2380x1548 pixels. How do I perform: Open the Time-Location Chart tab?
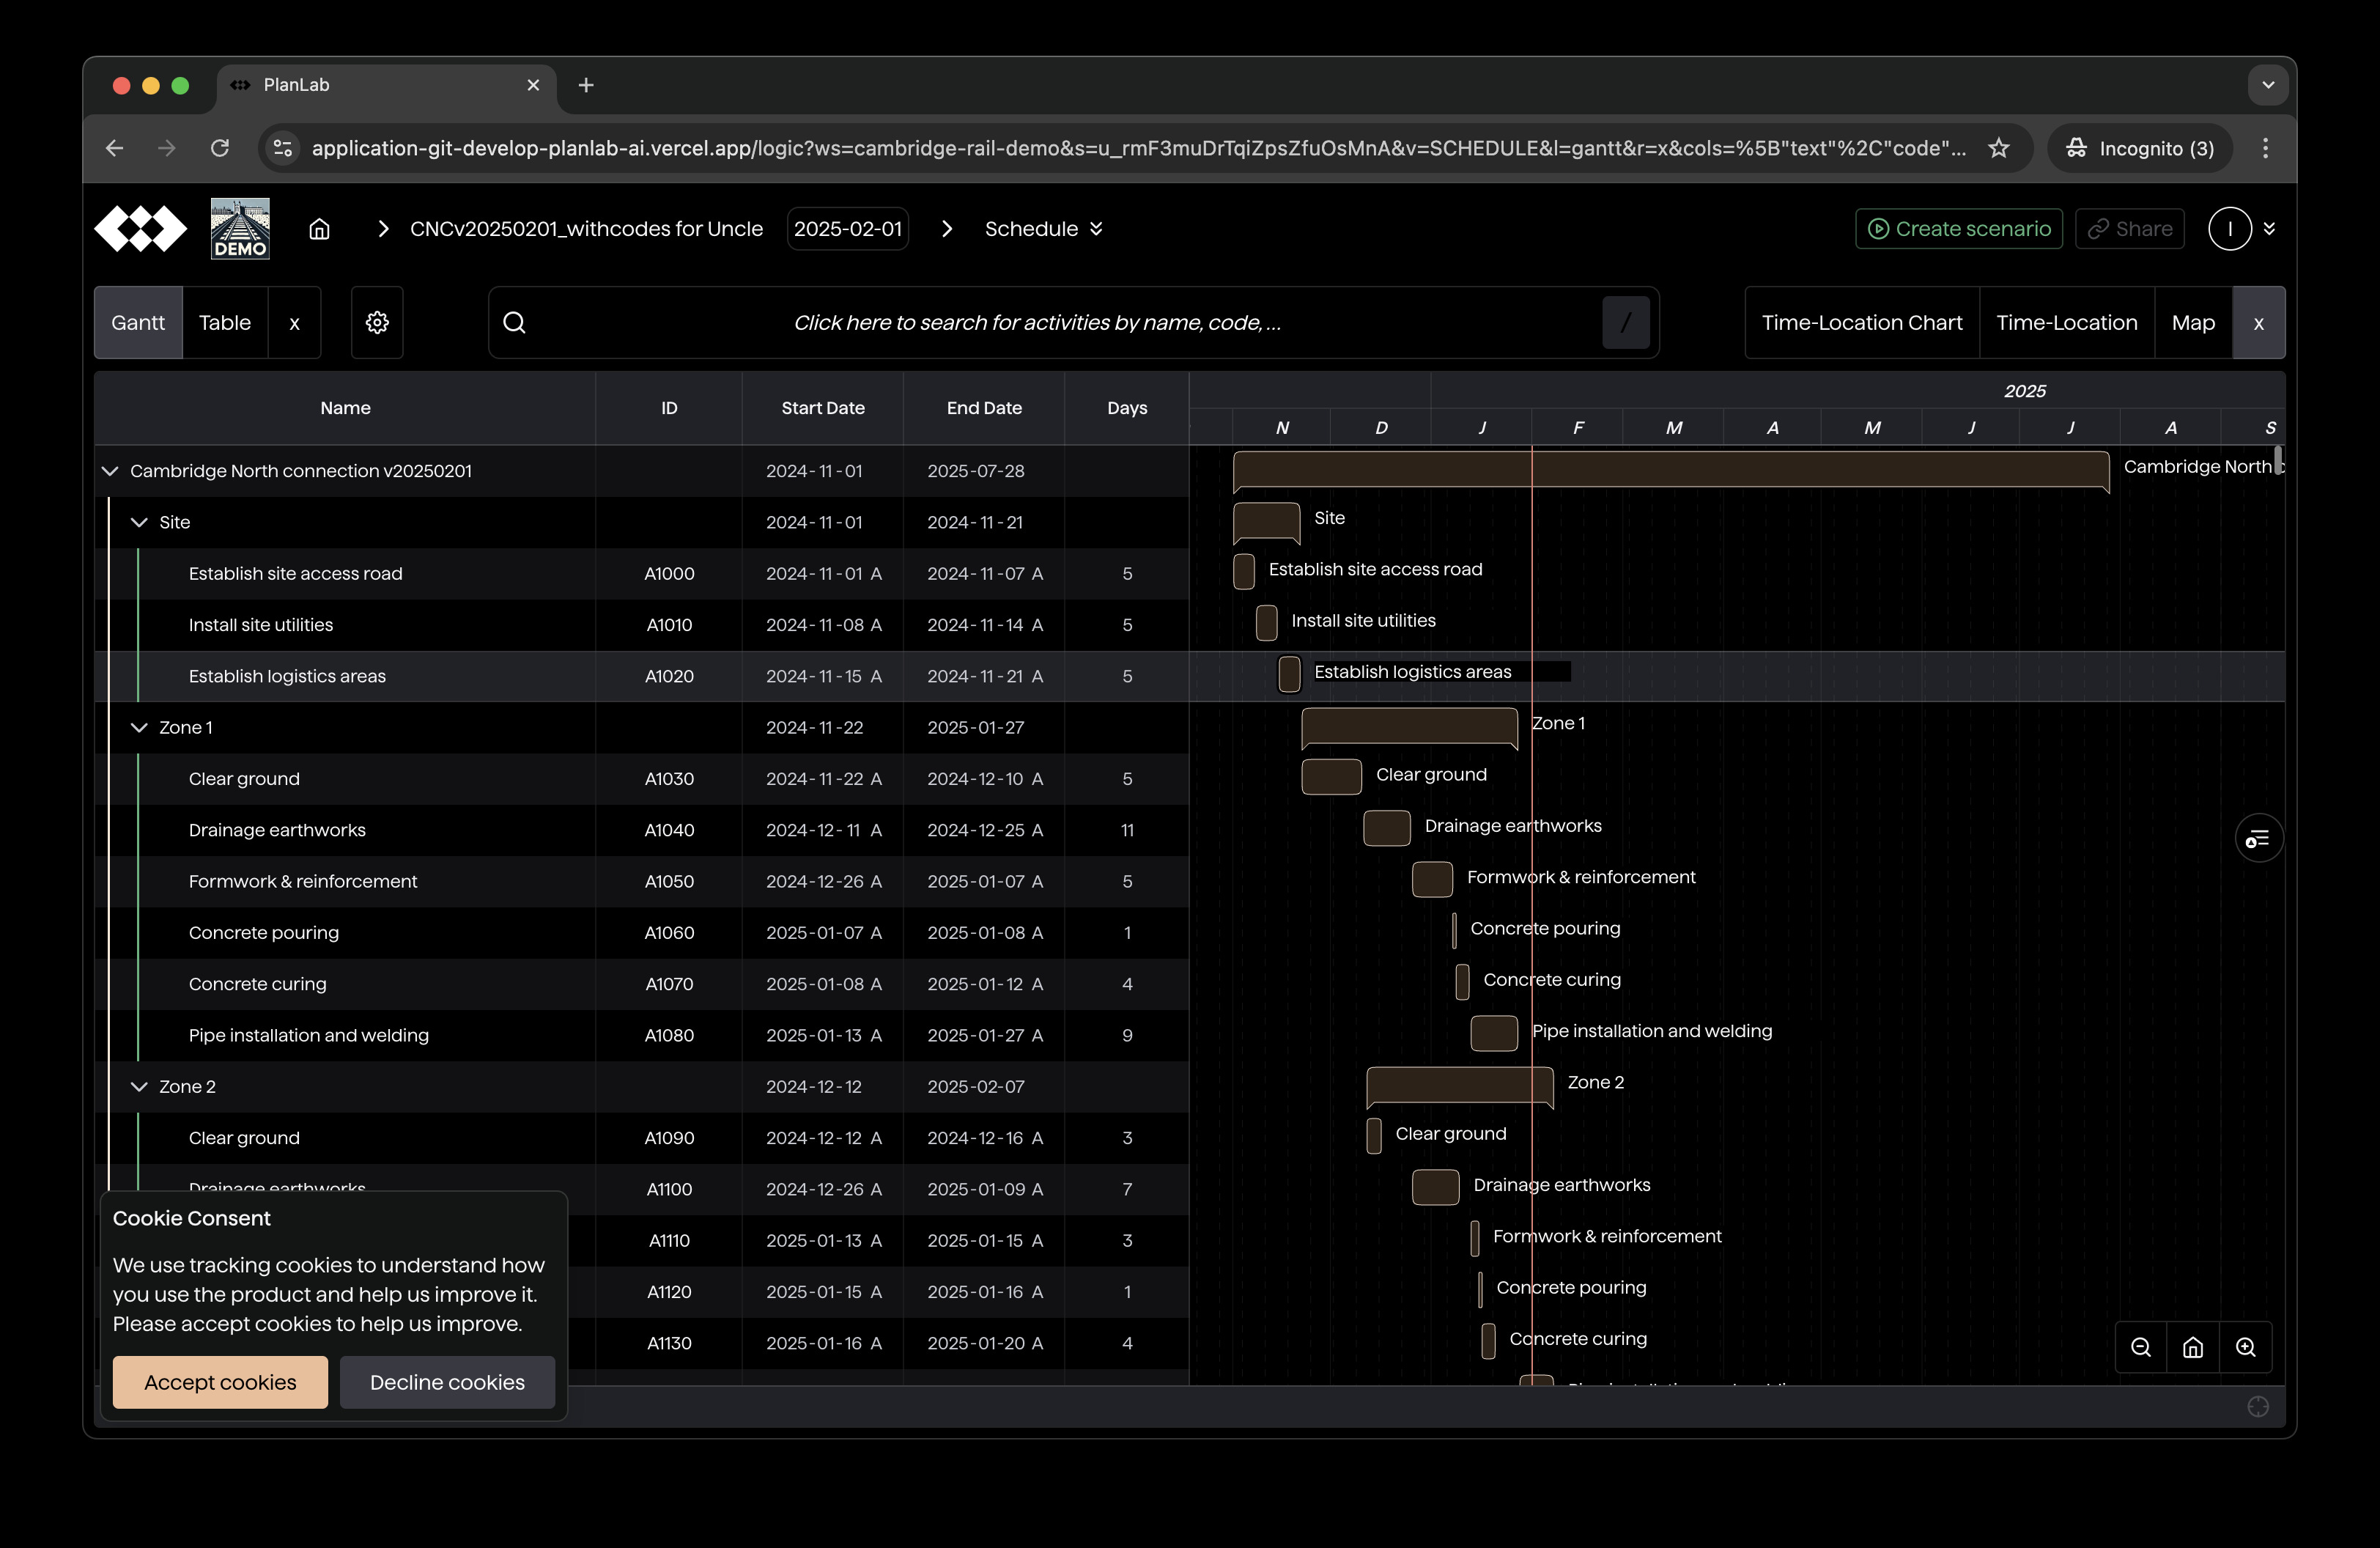1861,322
